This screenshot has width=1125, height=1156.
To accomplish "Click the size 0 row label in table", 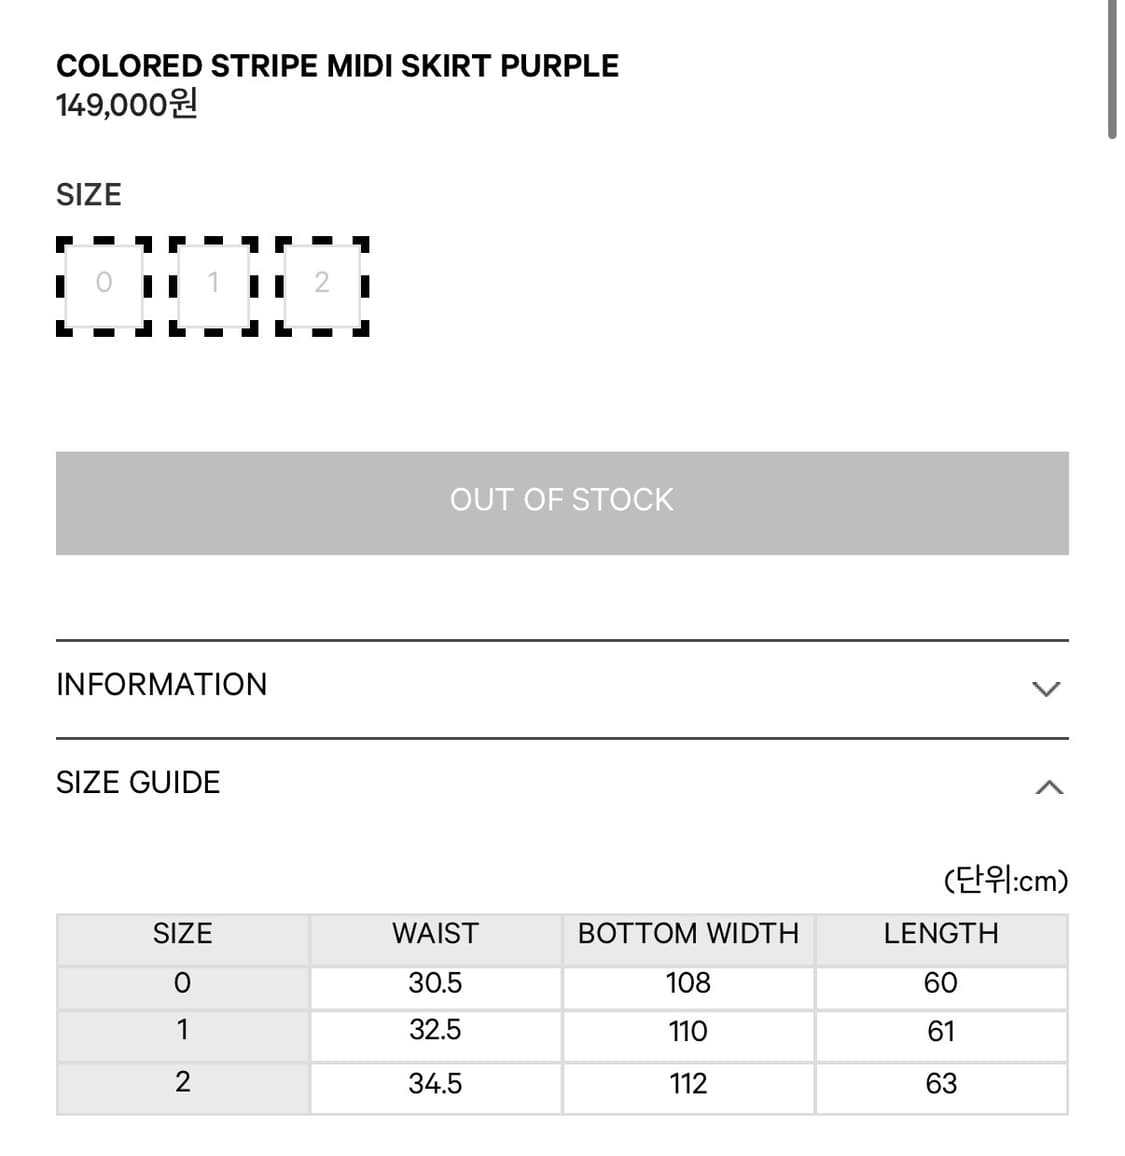I will (x=182, y=983).
